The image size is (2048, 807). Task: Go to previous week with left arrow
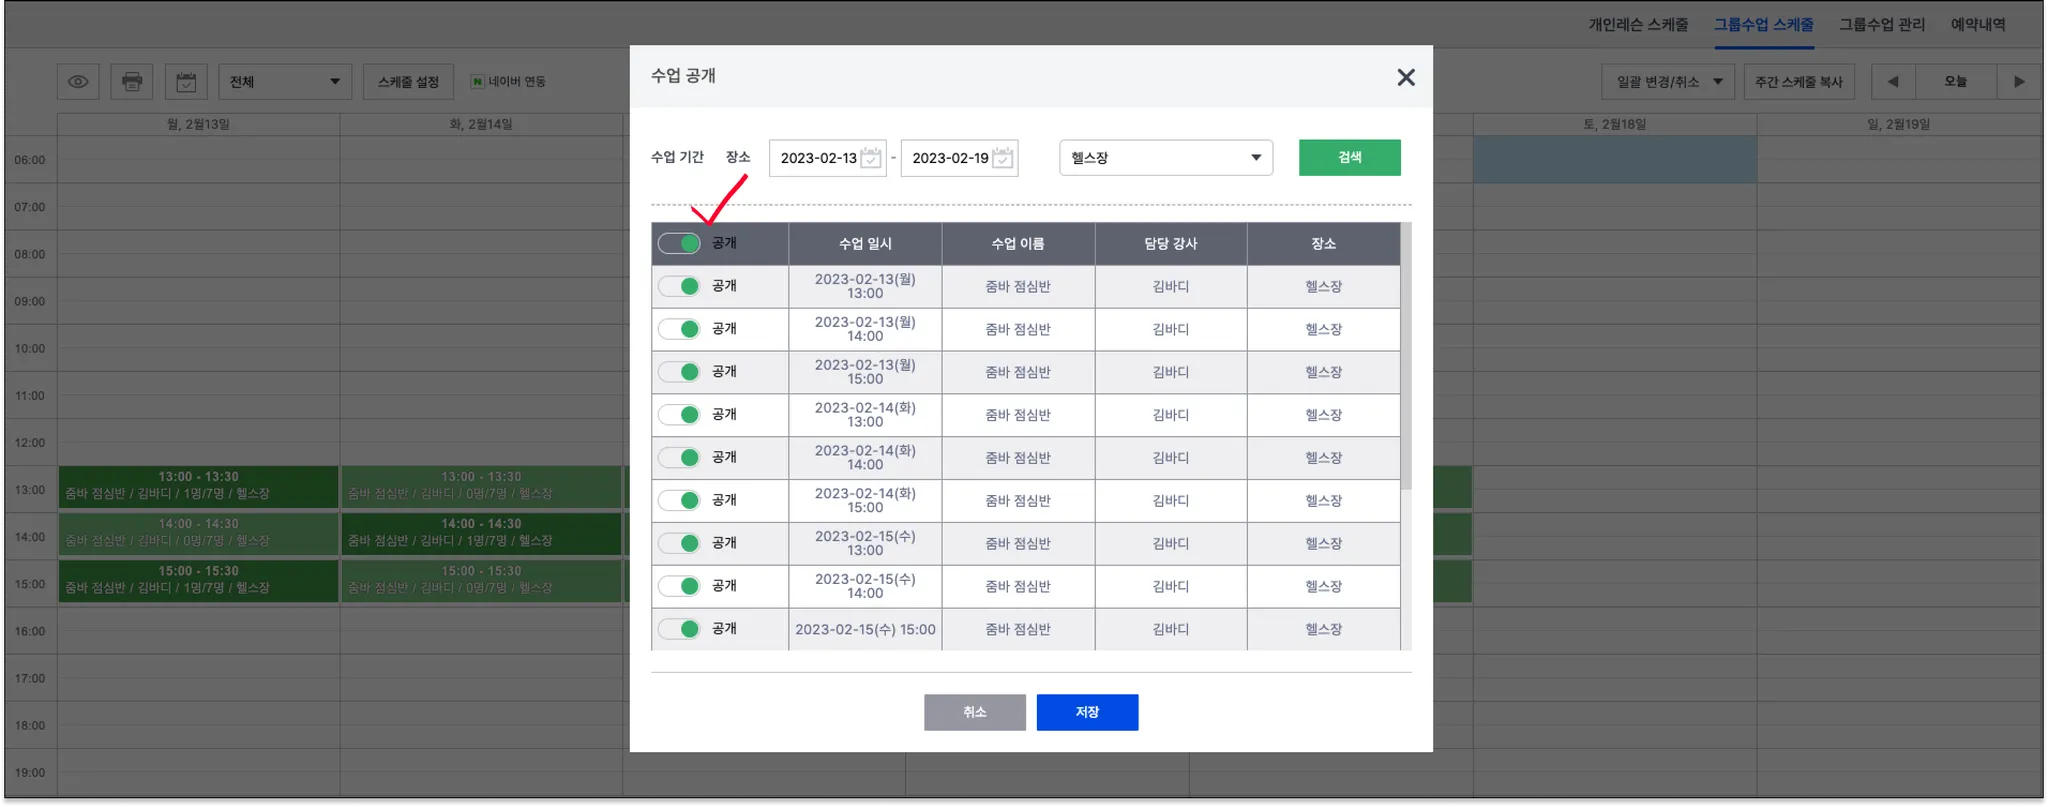1893,82
